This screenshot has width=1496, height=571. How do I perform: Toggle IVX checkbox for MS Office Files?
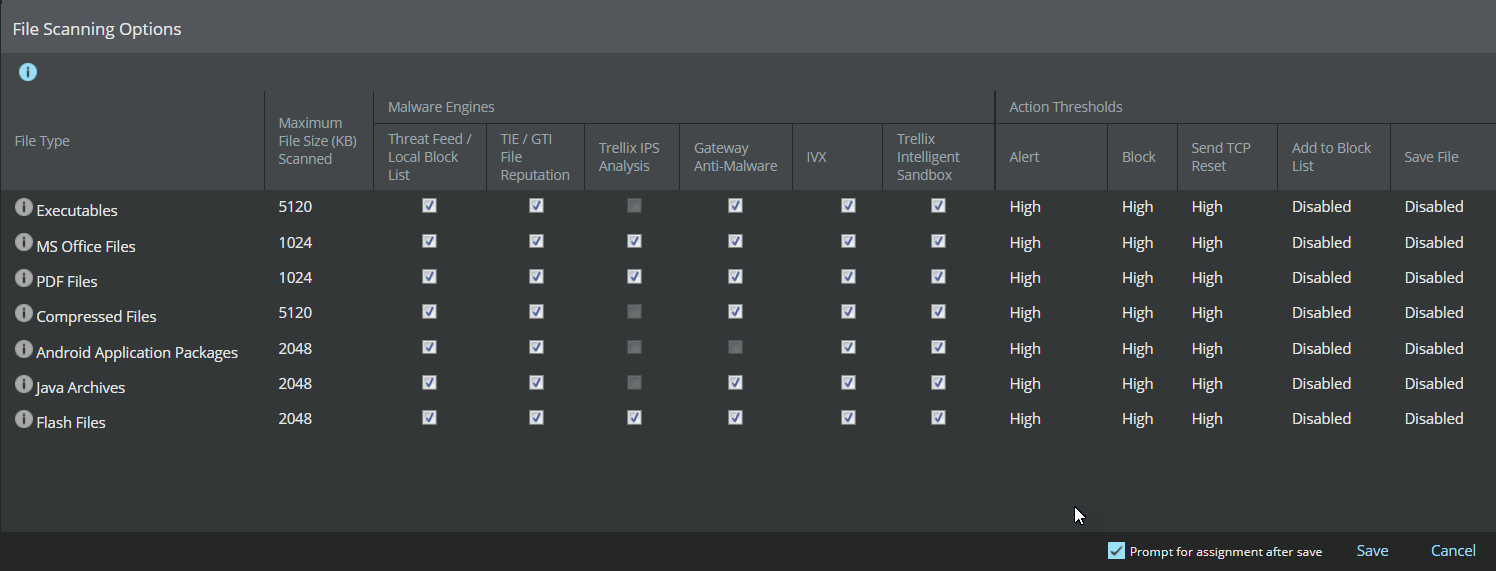click(848, 241)
